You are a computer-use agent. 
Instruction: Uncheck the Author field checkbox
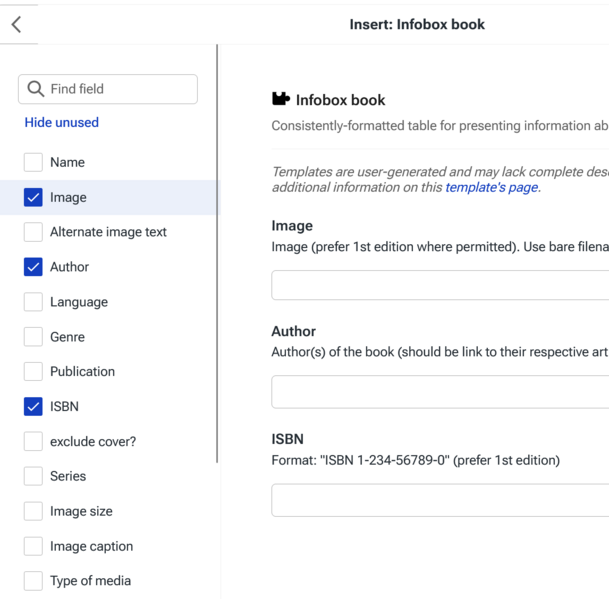[33, 267]
